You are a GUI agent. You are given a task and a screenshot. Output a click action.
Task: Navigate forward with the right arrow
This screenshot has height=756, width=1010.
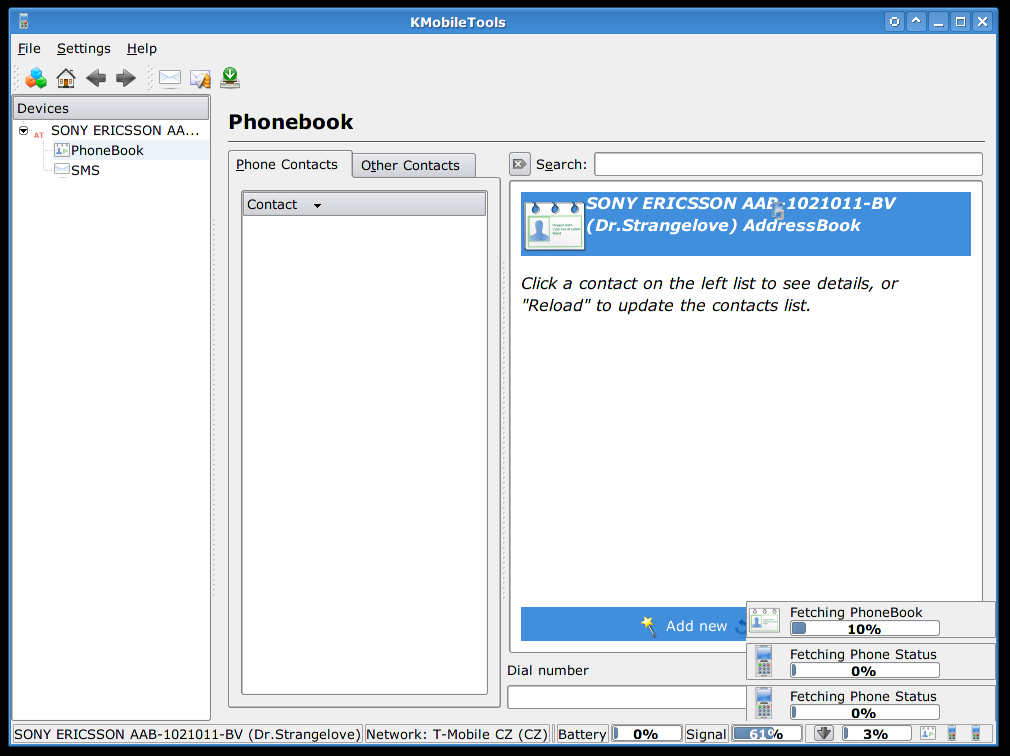(x=126, y=79)
